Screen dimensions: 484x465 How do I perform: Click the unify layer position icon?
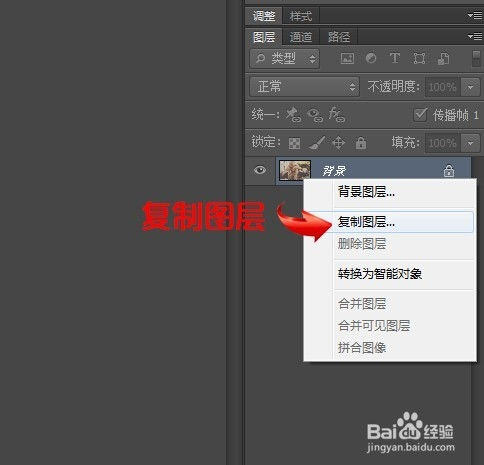(293, 115)
